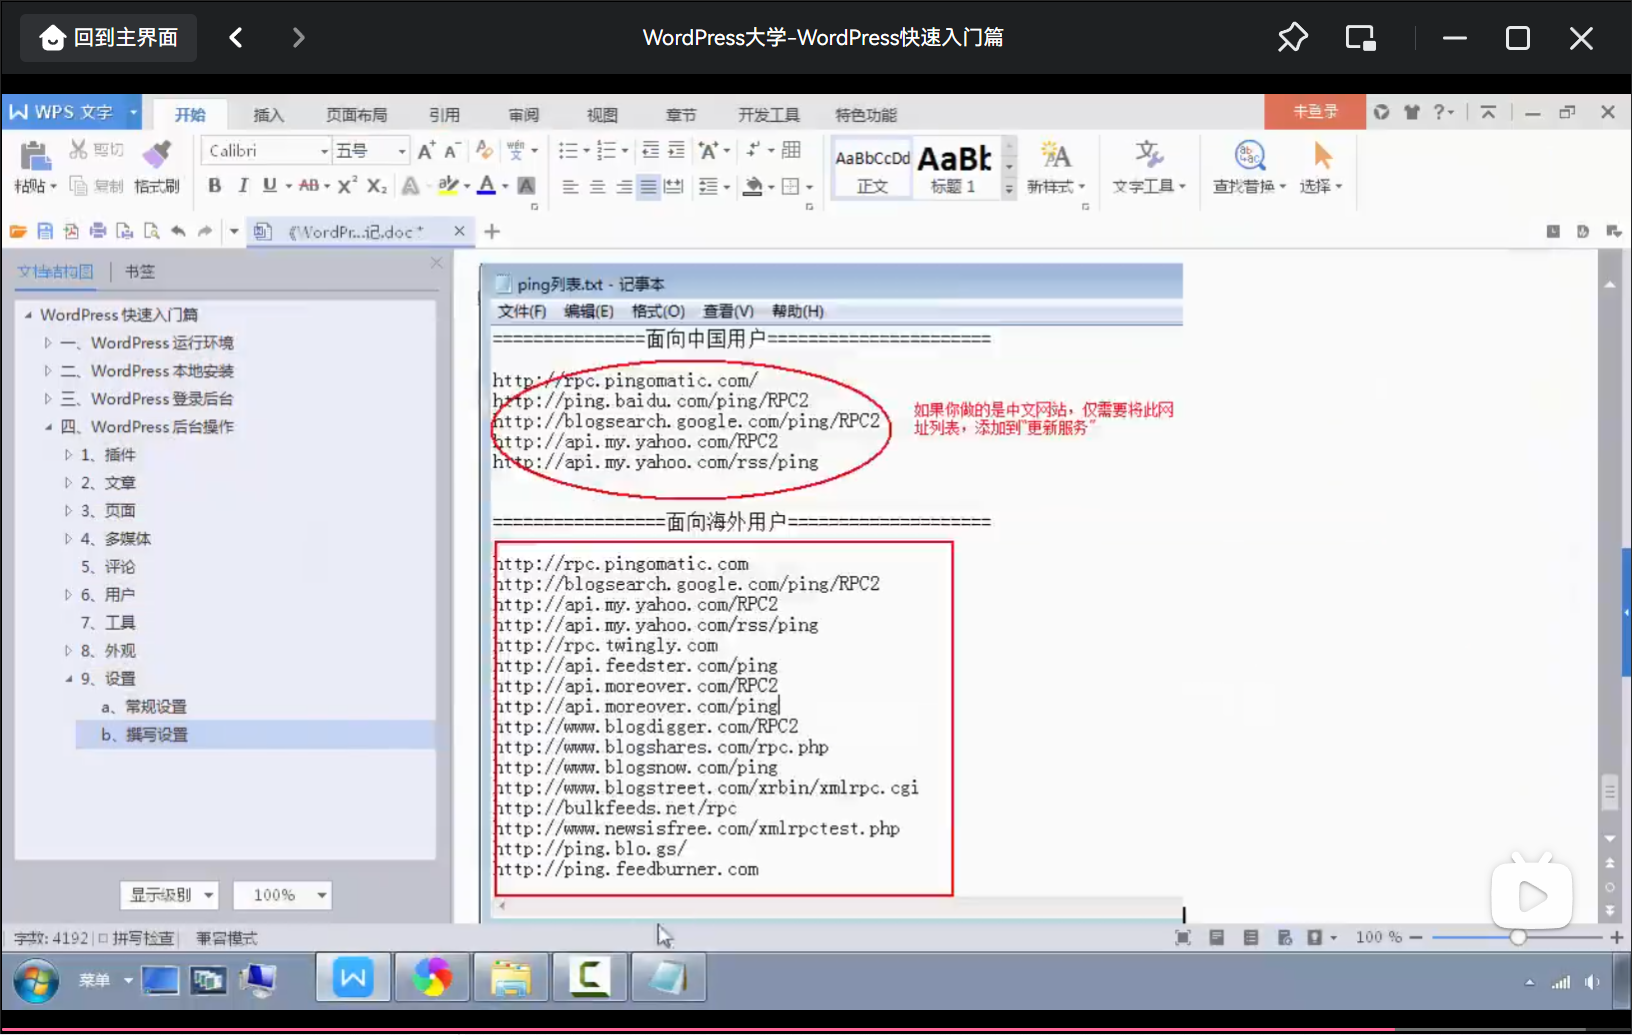
Task: Click the WPS 文字 application menu button
Action: 70,112
